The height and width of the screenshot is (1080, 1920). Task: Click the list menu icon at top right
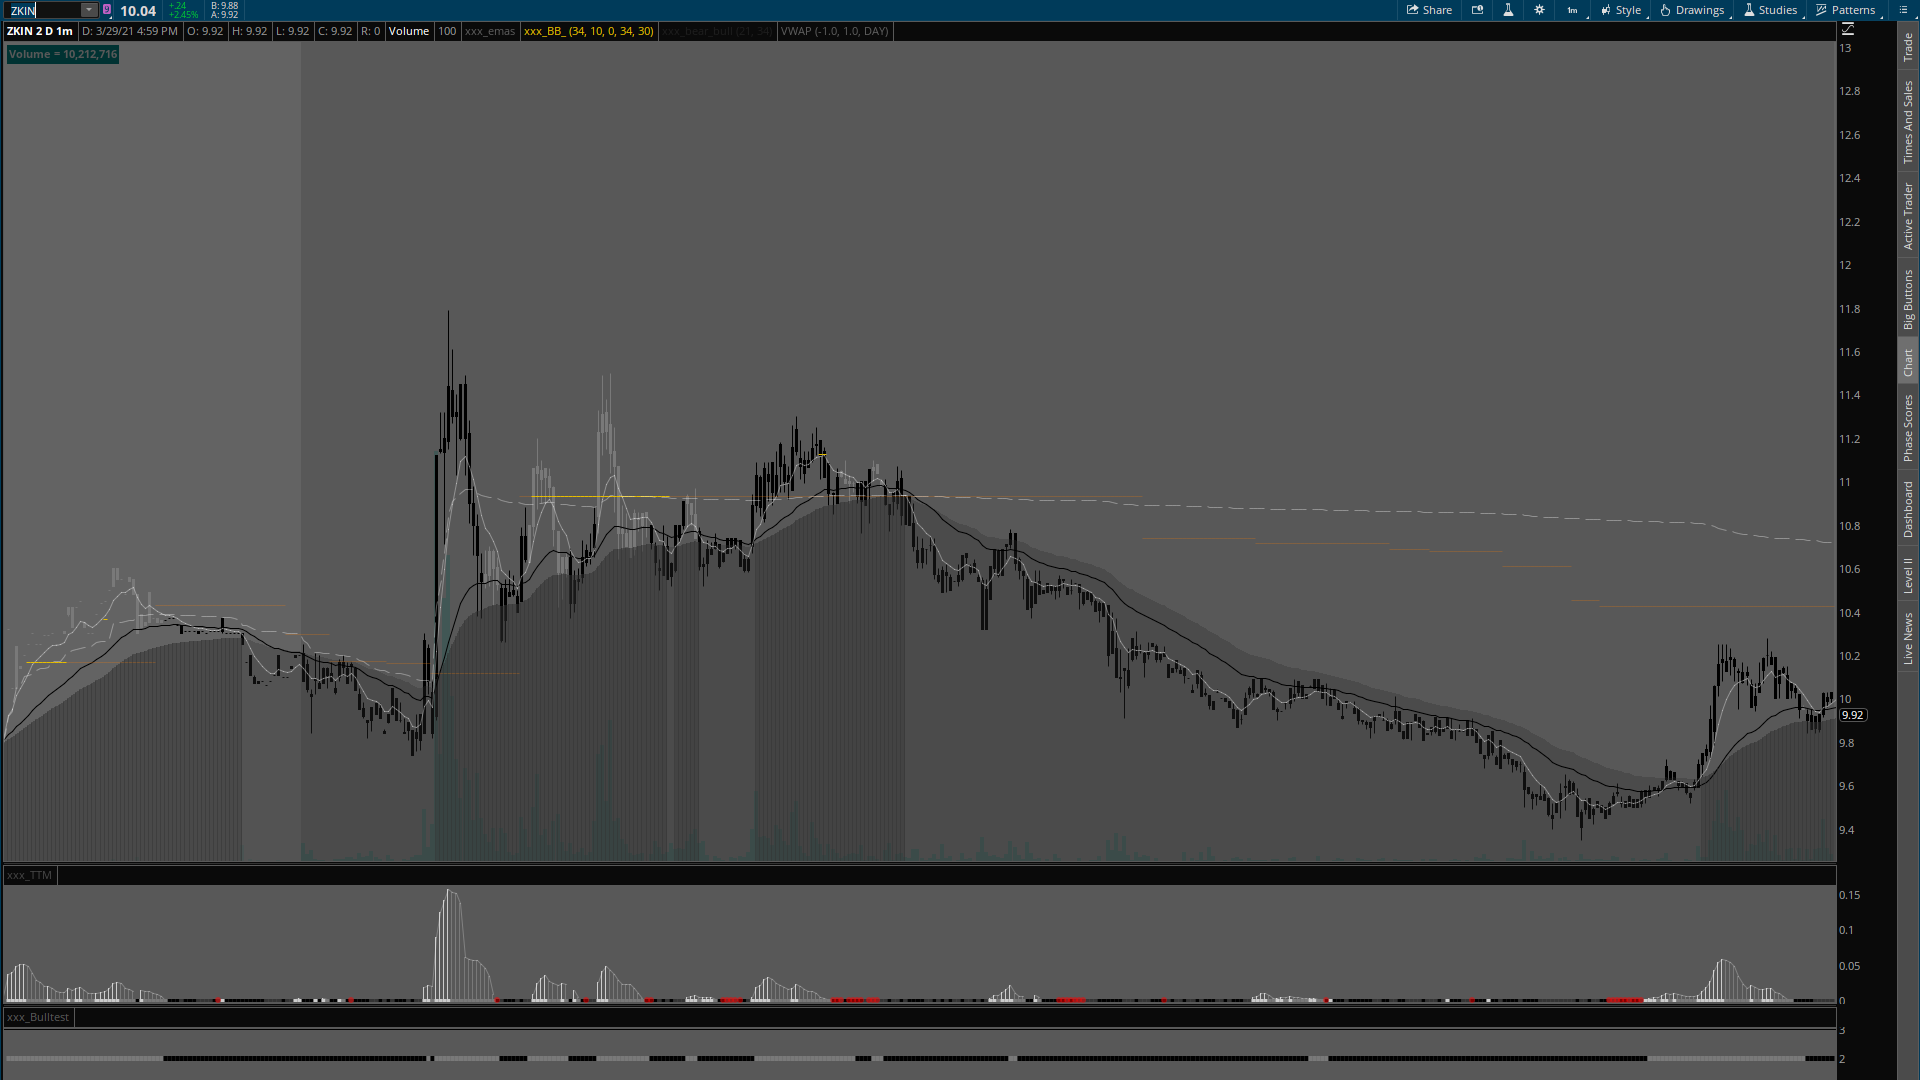point(1903,10)
